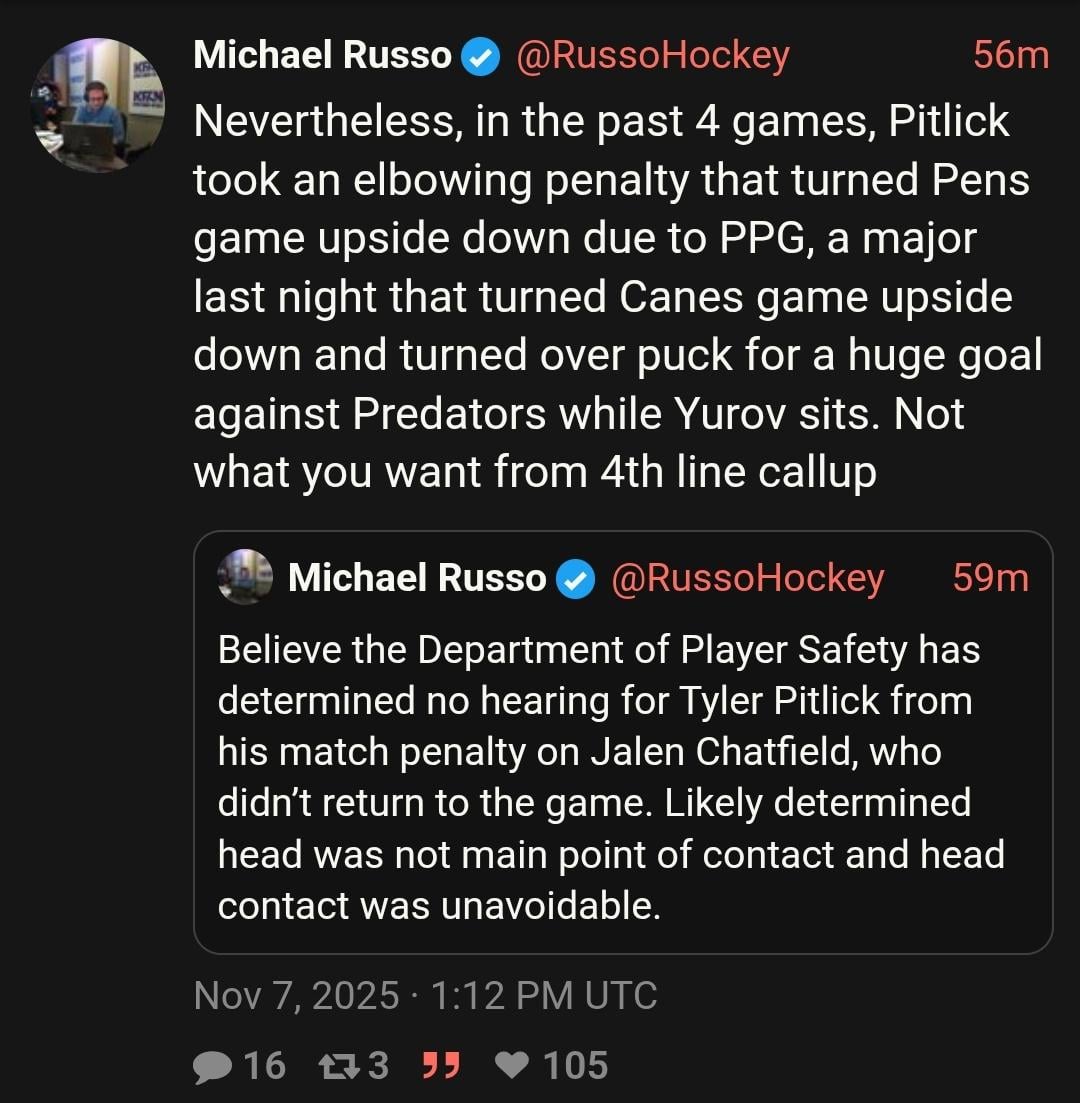Click the 56m timestamp
Image resolution: width=1080 pixels, height=1103 pixels.
coord(1011,56)
